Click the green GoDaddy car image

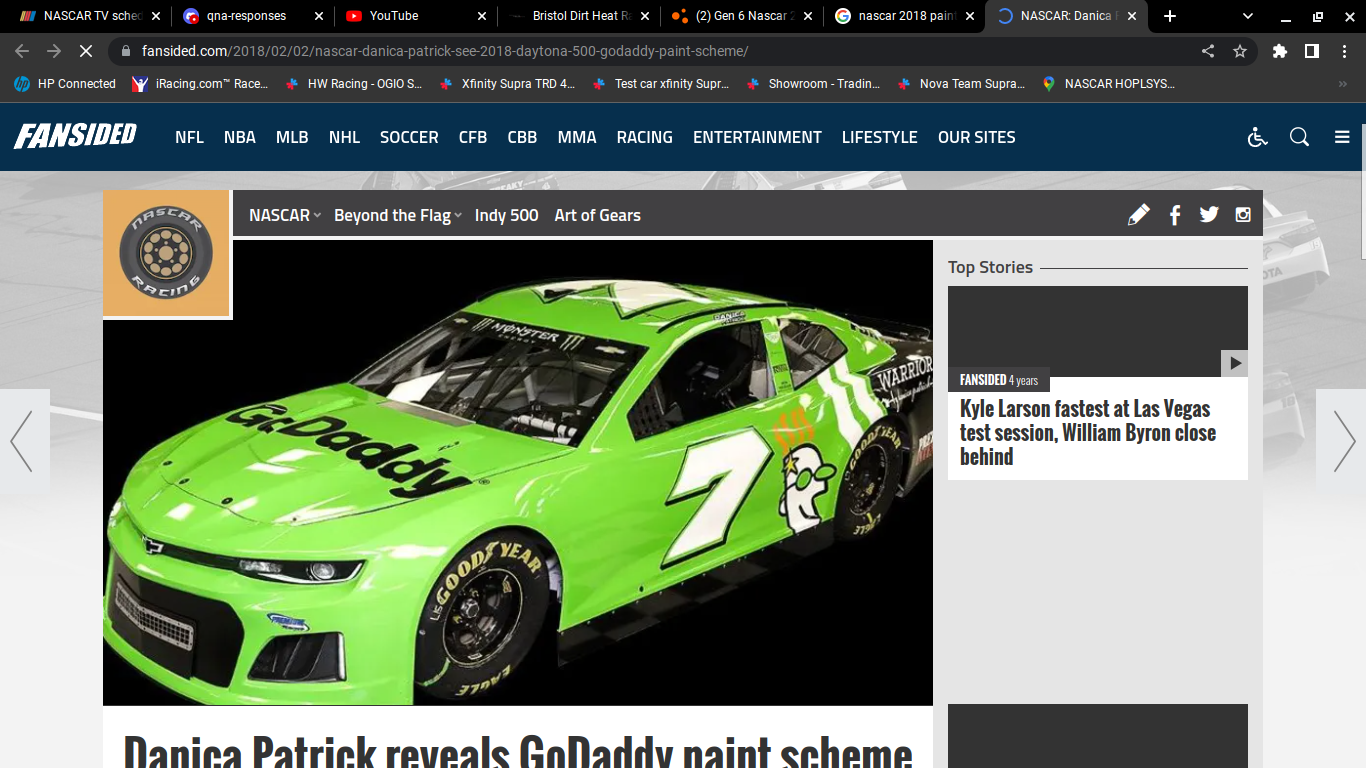[x=518, y=473]
